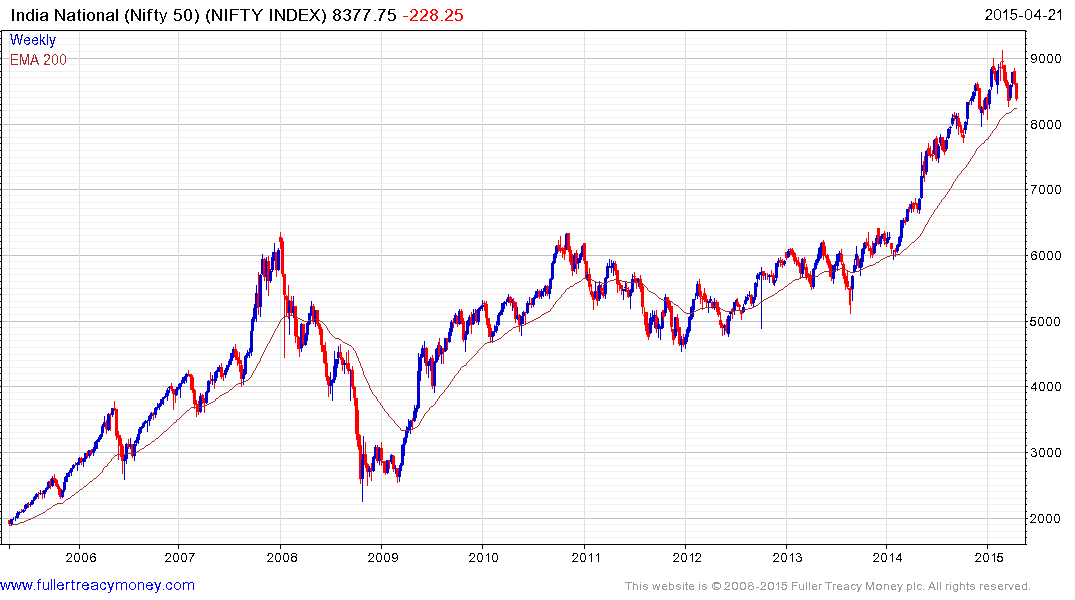
Task: Click the '(NIFTY INDEX)' ticker text
Action: point(266,15)
